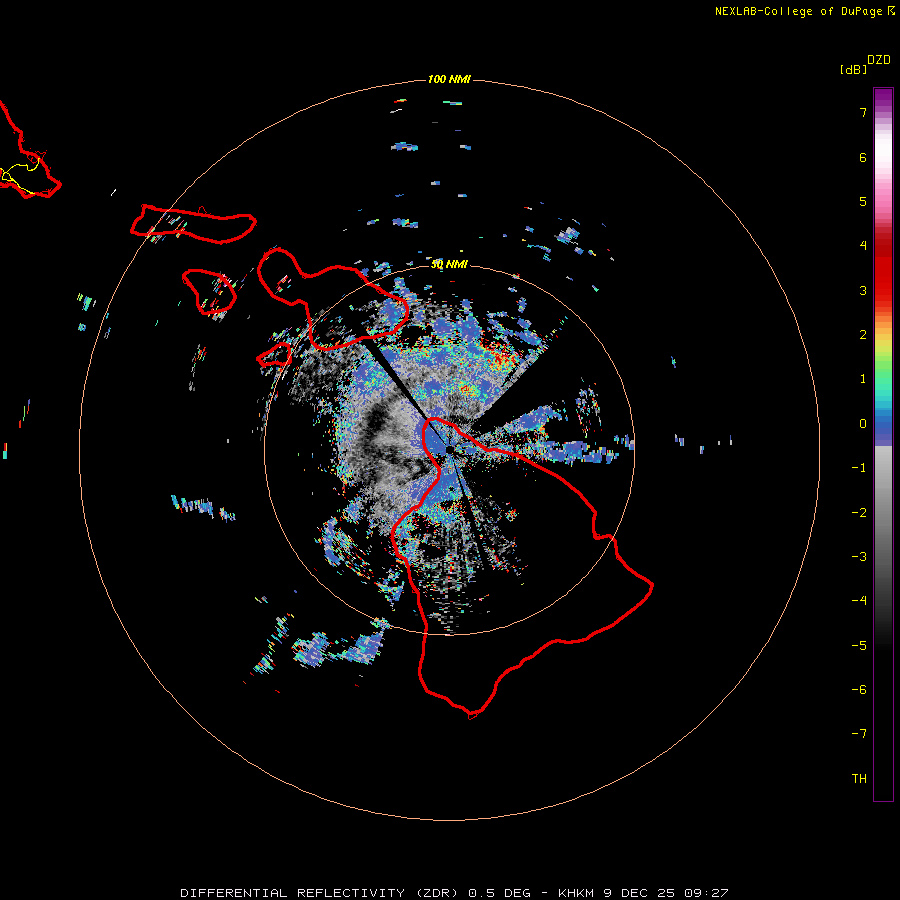The width and height of the screenshot is (900, 900).
Task: Click the radar site center dot
Action: coord(449,449)
